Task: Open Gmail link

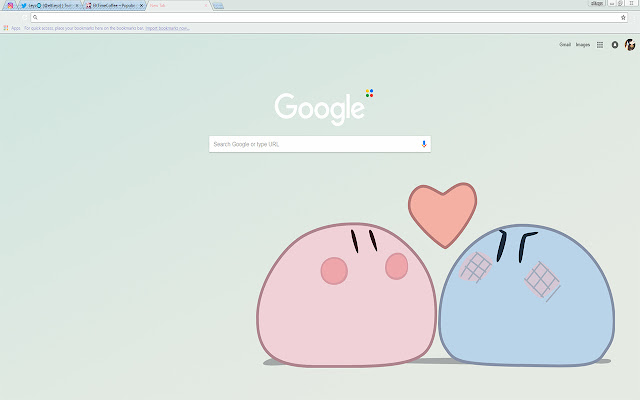Action: tap(565, 44)
